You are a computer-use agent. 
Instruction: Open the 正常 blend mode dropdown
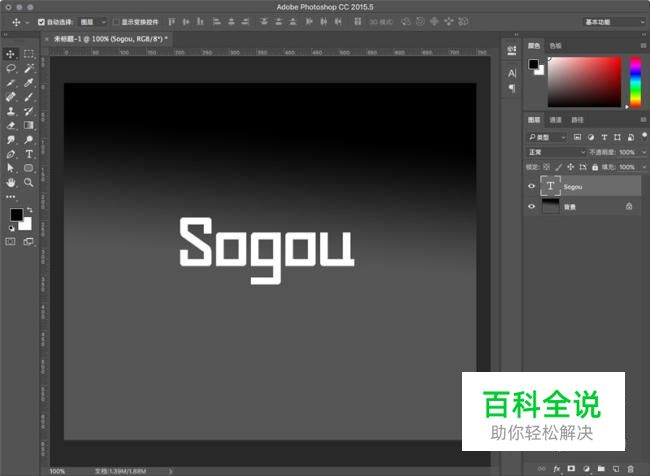(x=557, y=152)
